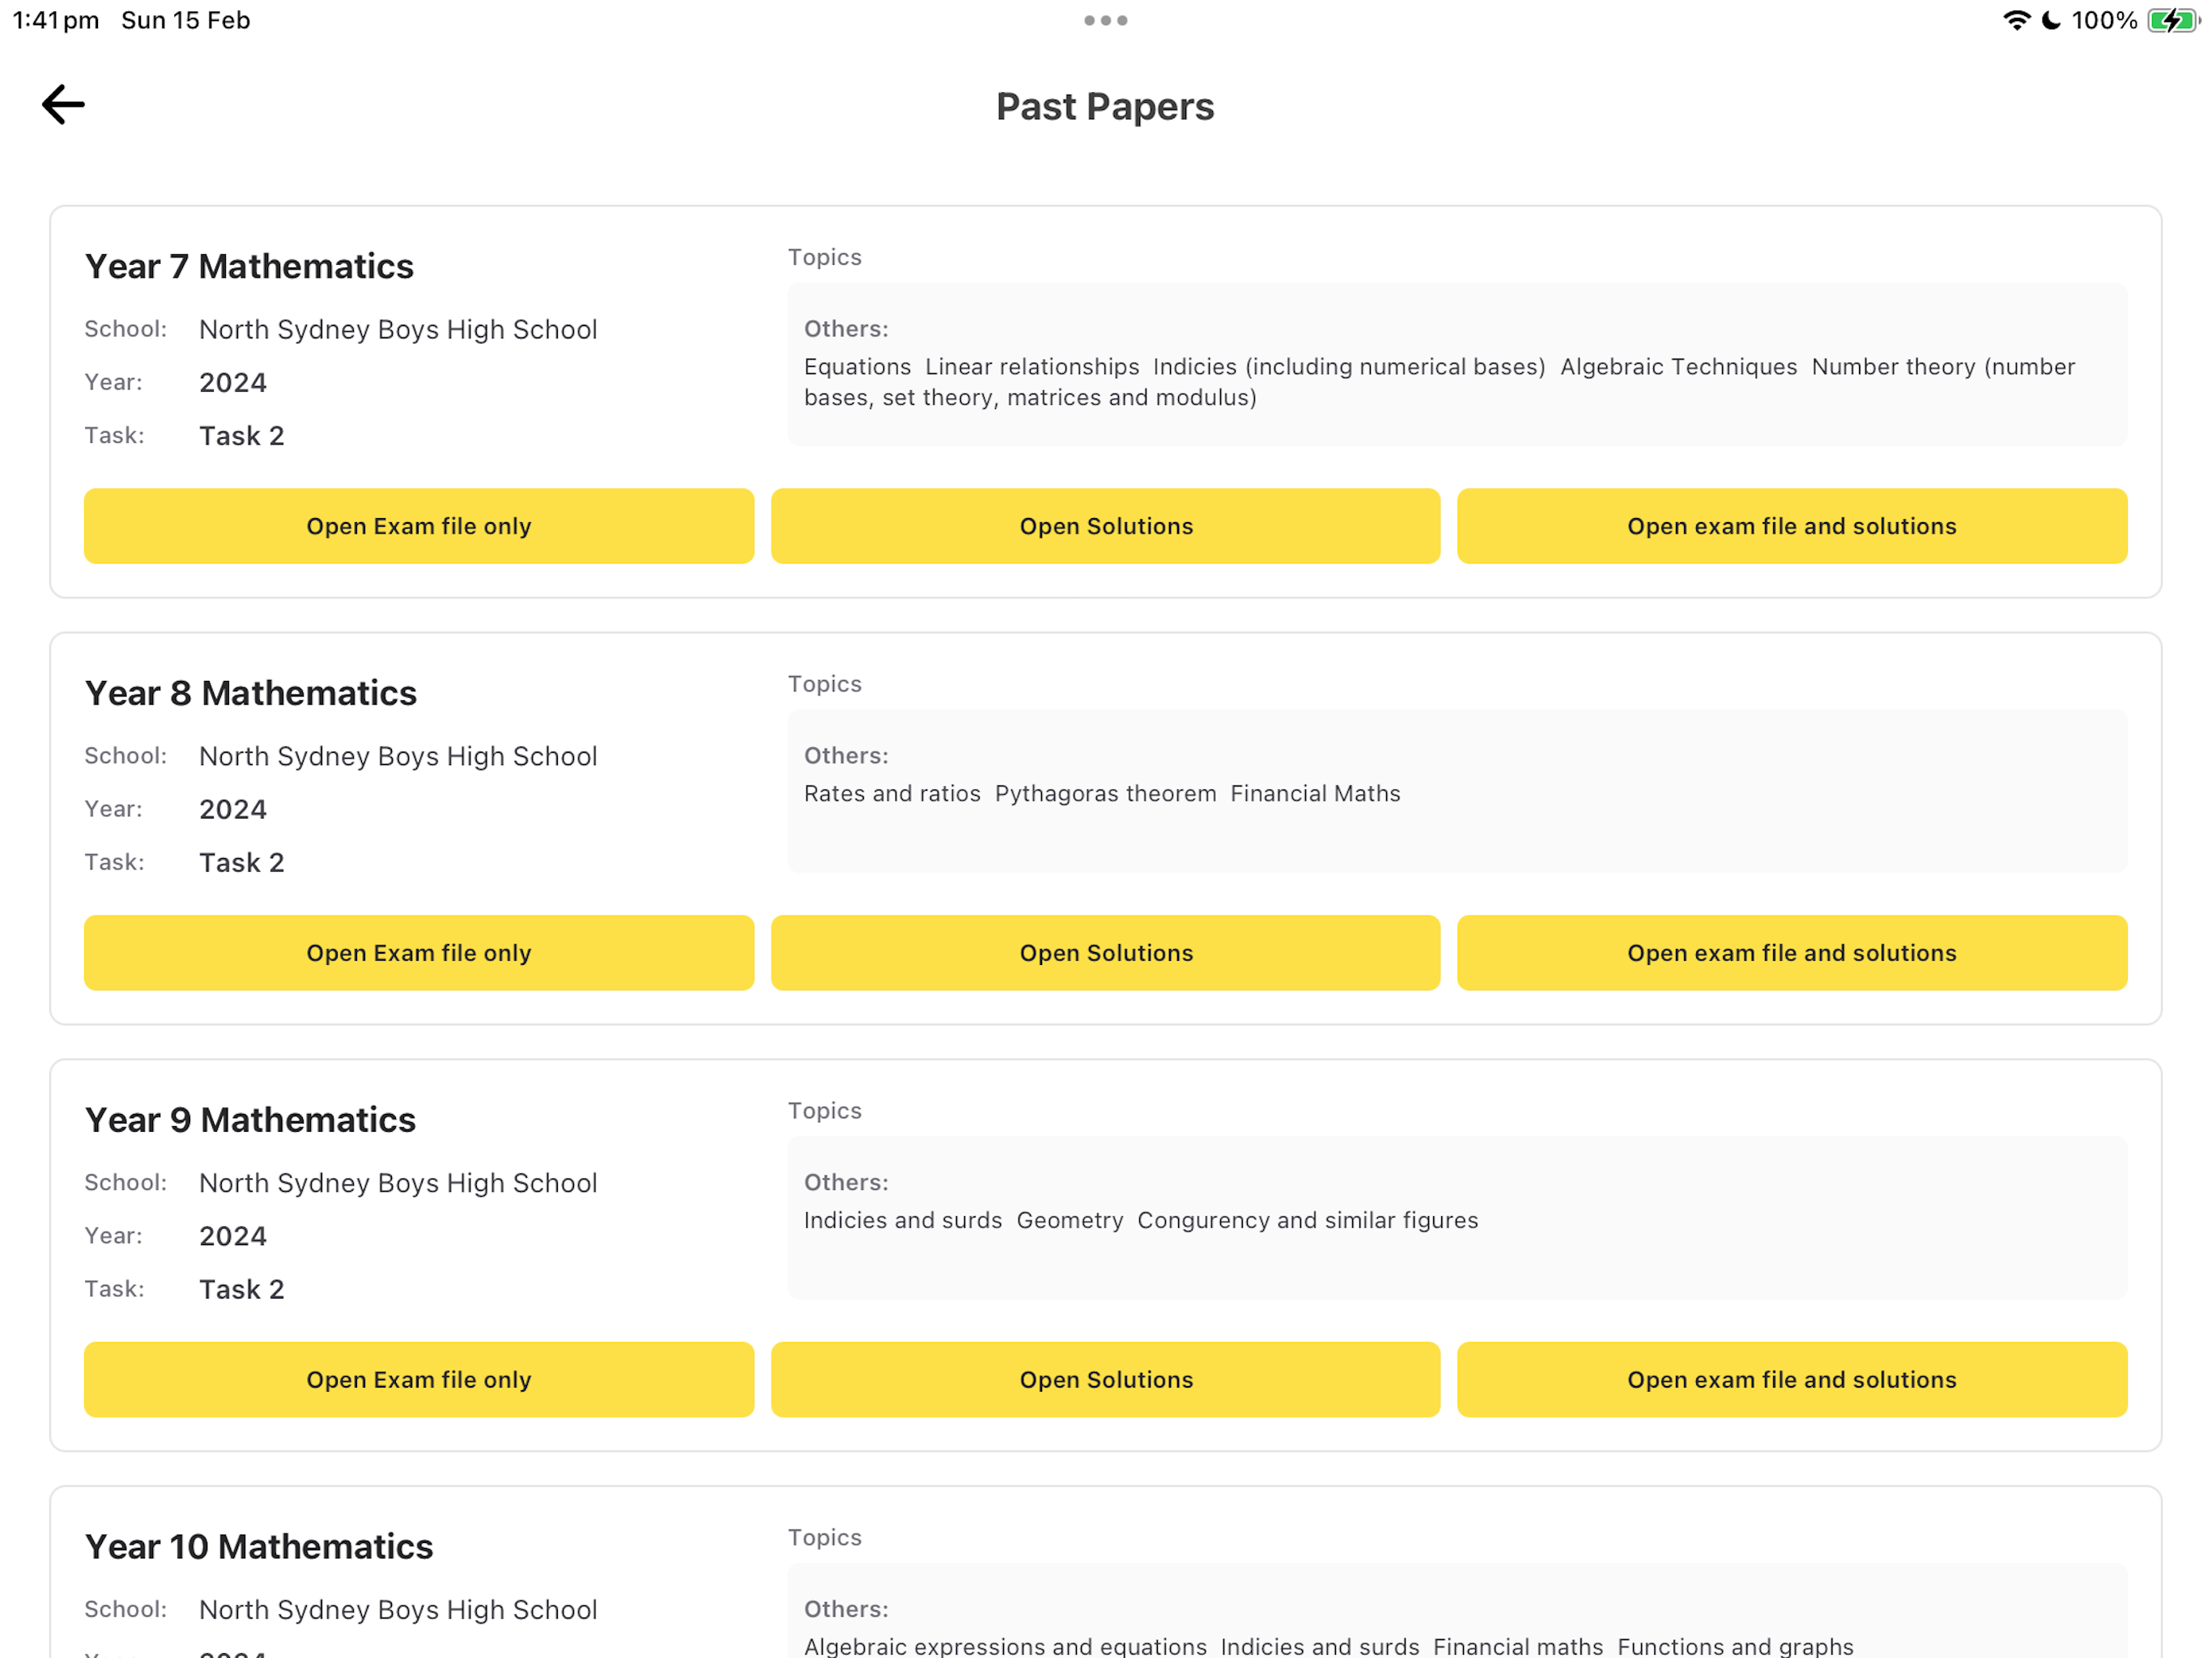Tap the Rates and ratios topic
Image resolution: width=2212 pixels, height=1658 pixels.
(x=892, y=794)
